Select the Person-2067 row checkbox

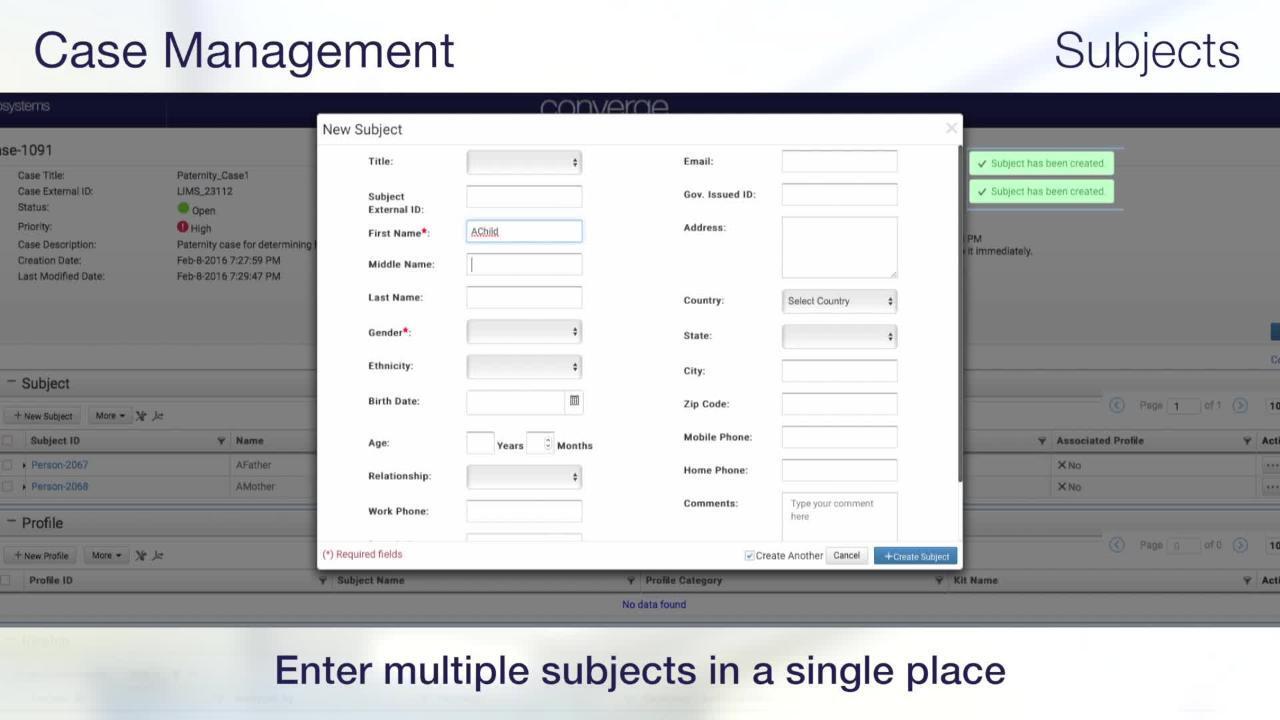7,465
